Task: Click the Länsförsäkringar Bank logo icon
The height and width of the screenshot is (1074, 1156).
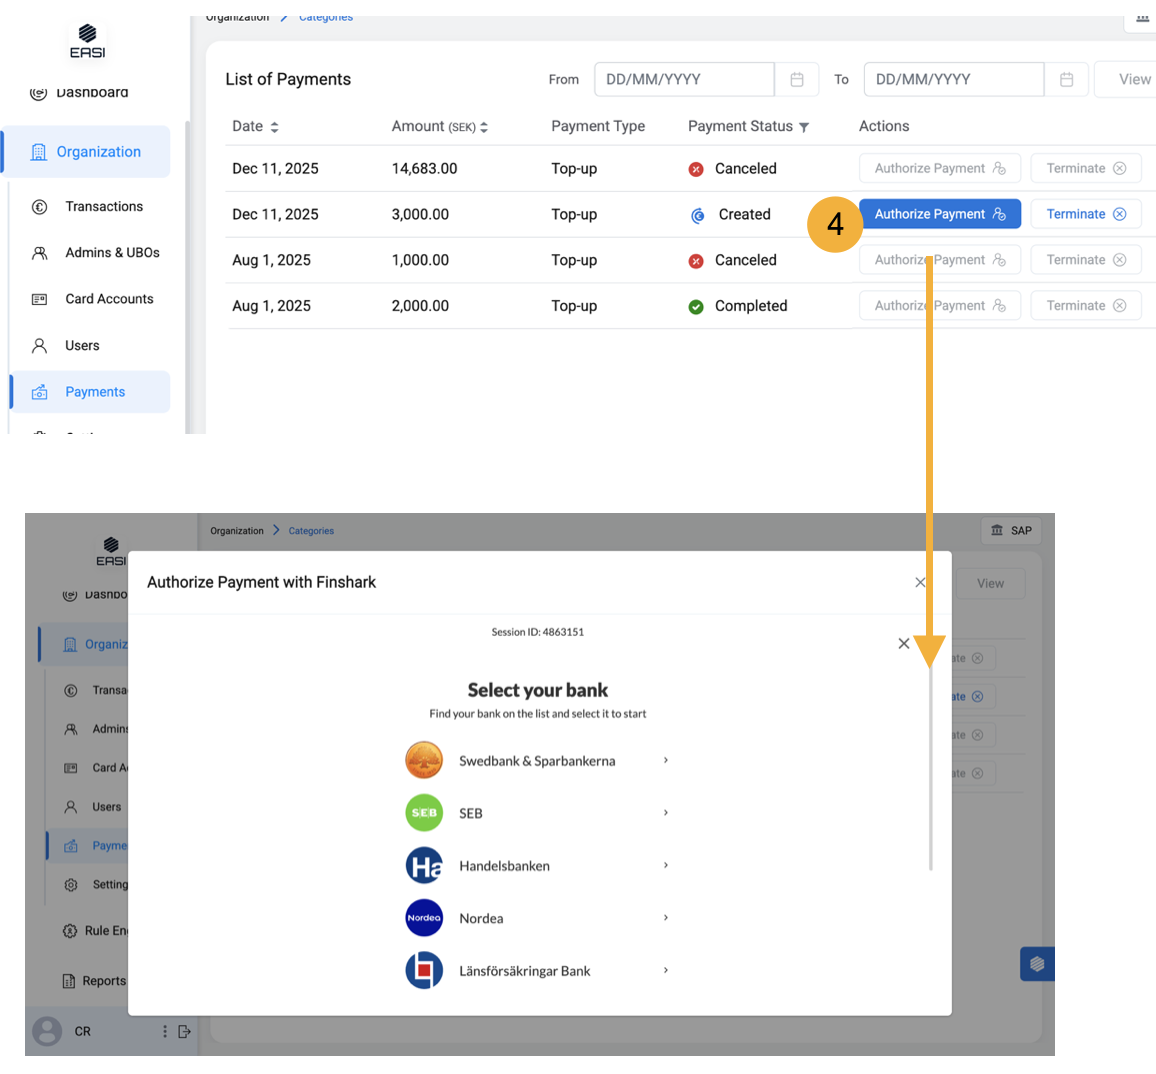Action: pyautogui.click(x=424, y=970)
